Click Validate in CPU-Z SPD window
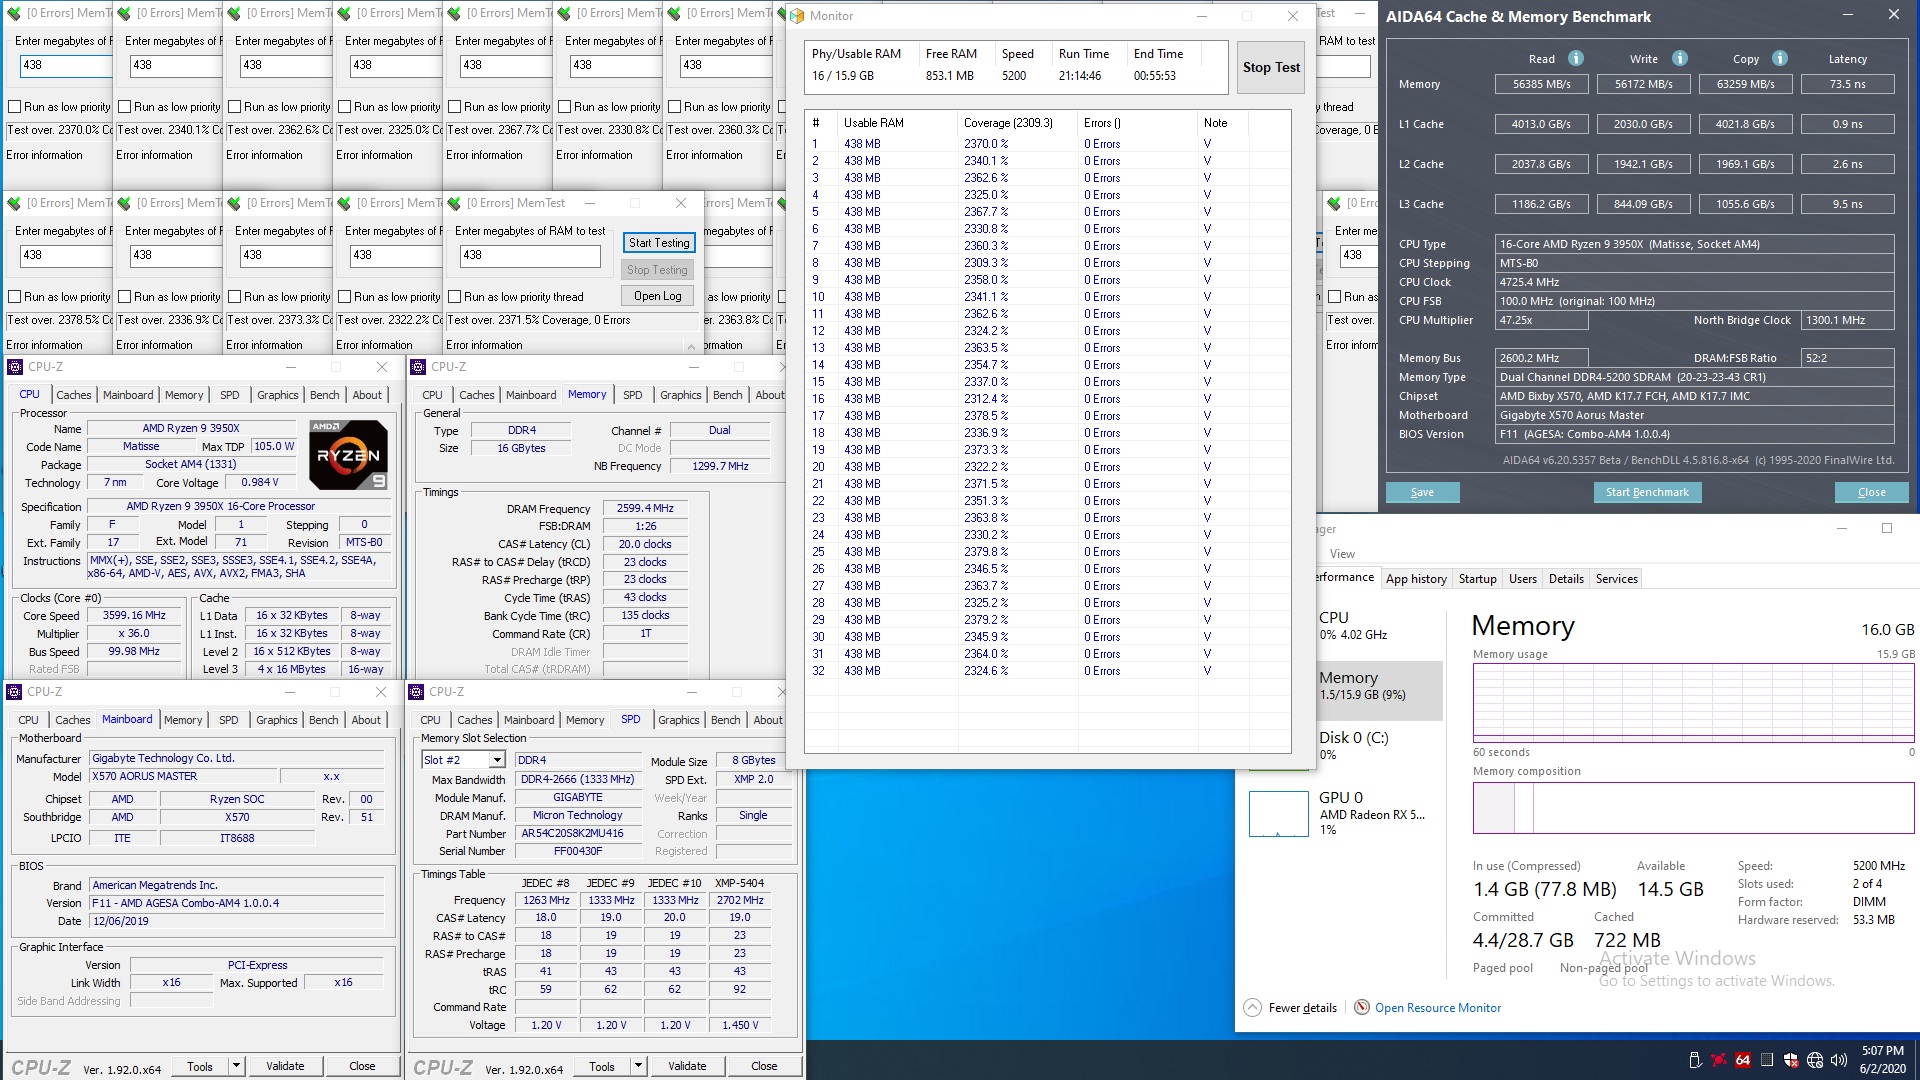The width and height of the screenshot is (1920, 1080). coord(687,1066)
